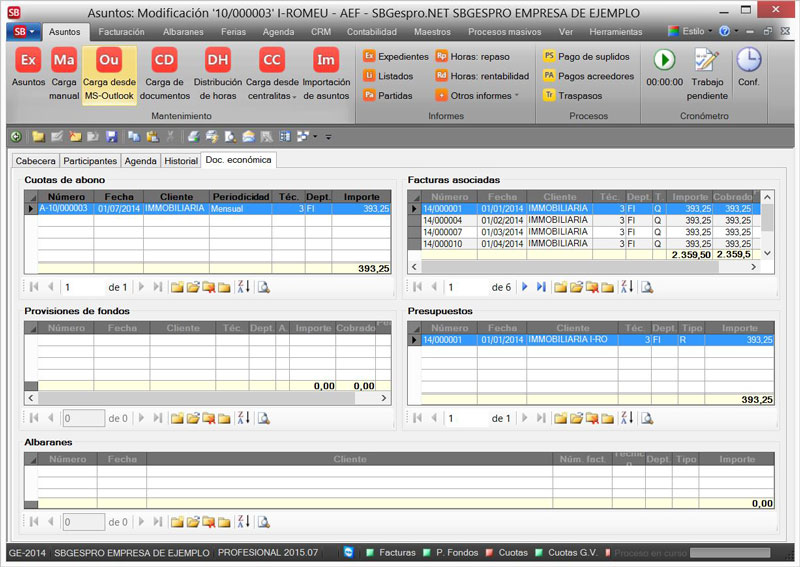
Task: Sort Cuotas de abono list A-Z
Action: tap(243, 287)
